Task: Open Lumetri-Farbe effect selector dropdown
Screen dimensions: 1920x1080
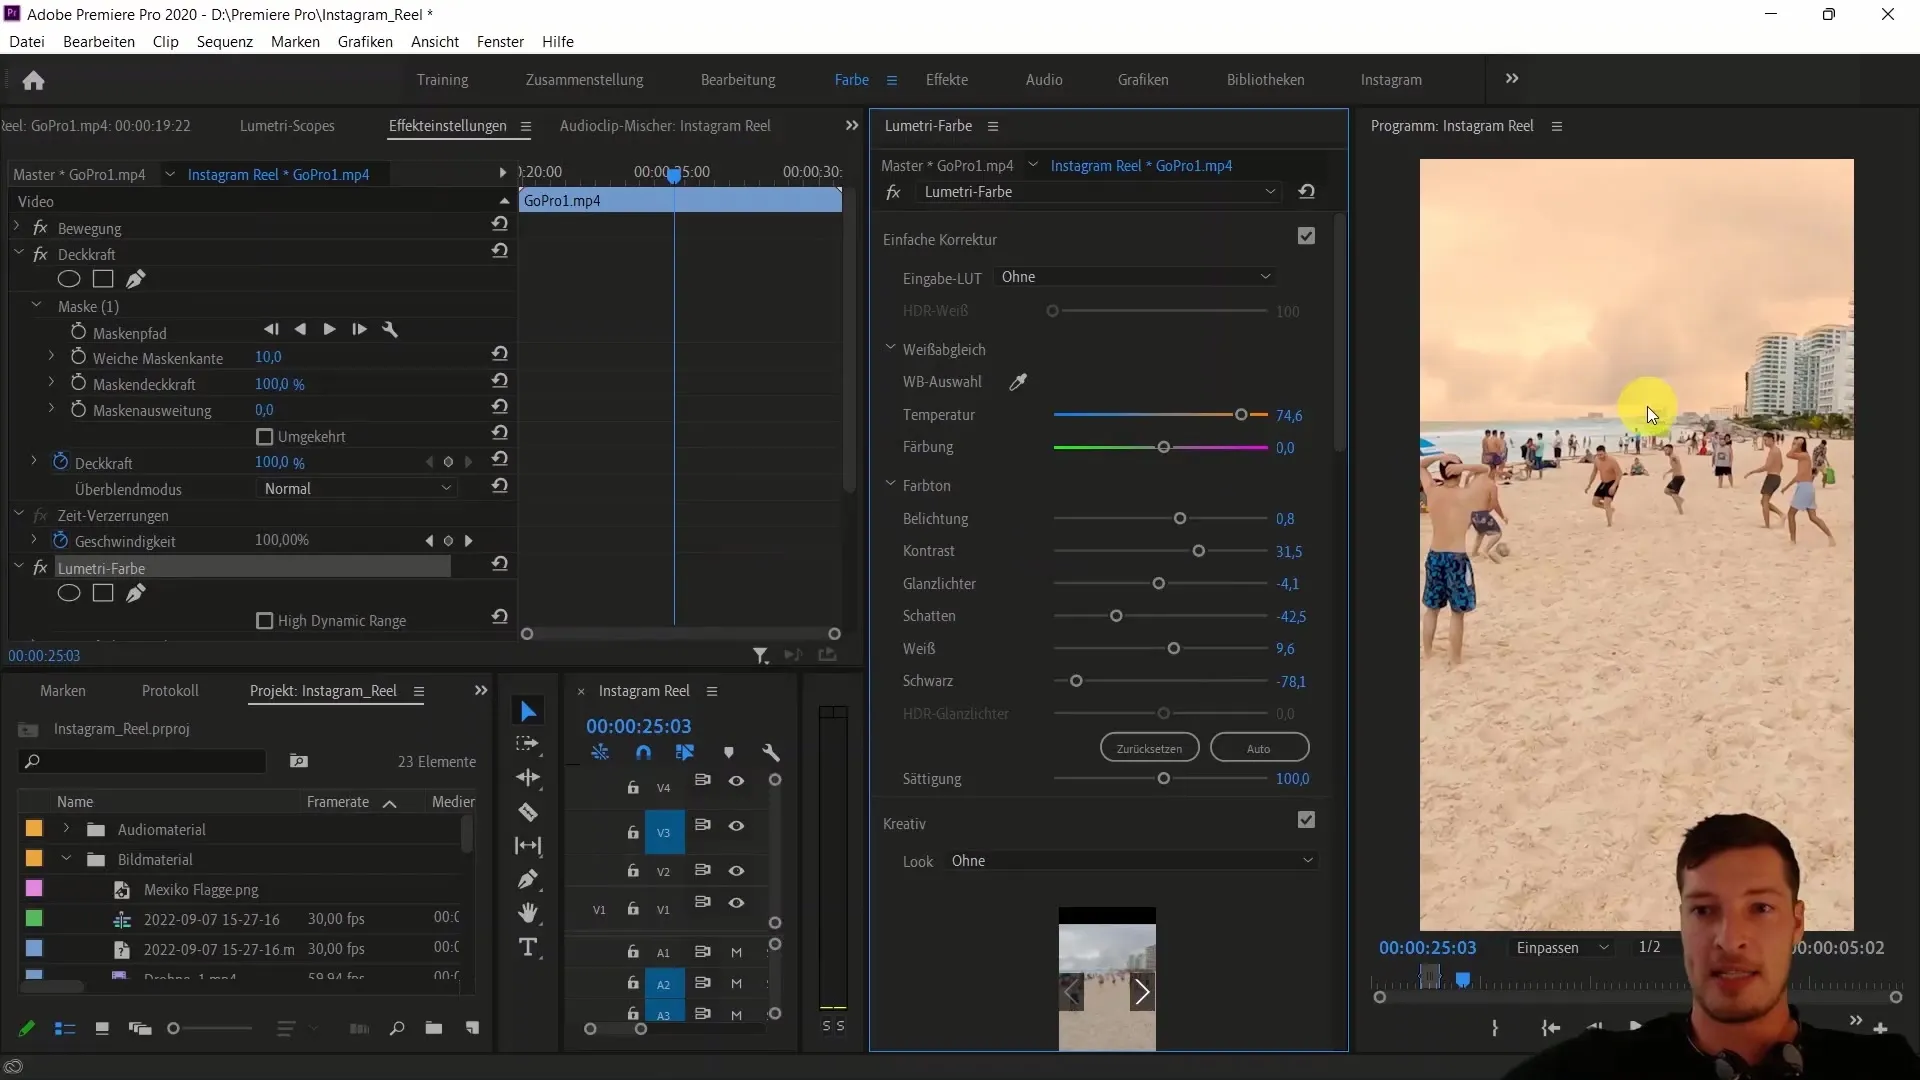Action: pyautogui.click(x=1100, y=192)
